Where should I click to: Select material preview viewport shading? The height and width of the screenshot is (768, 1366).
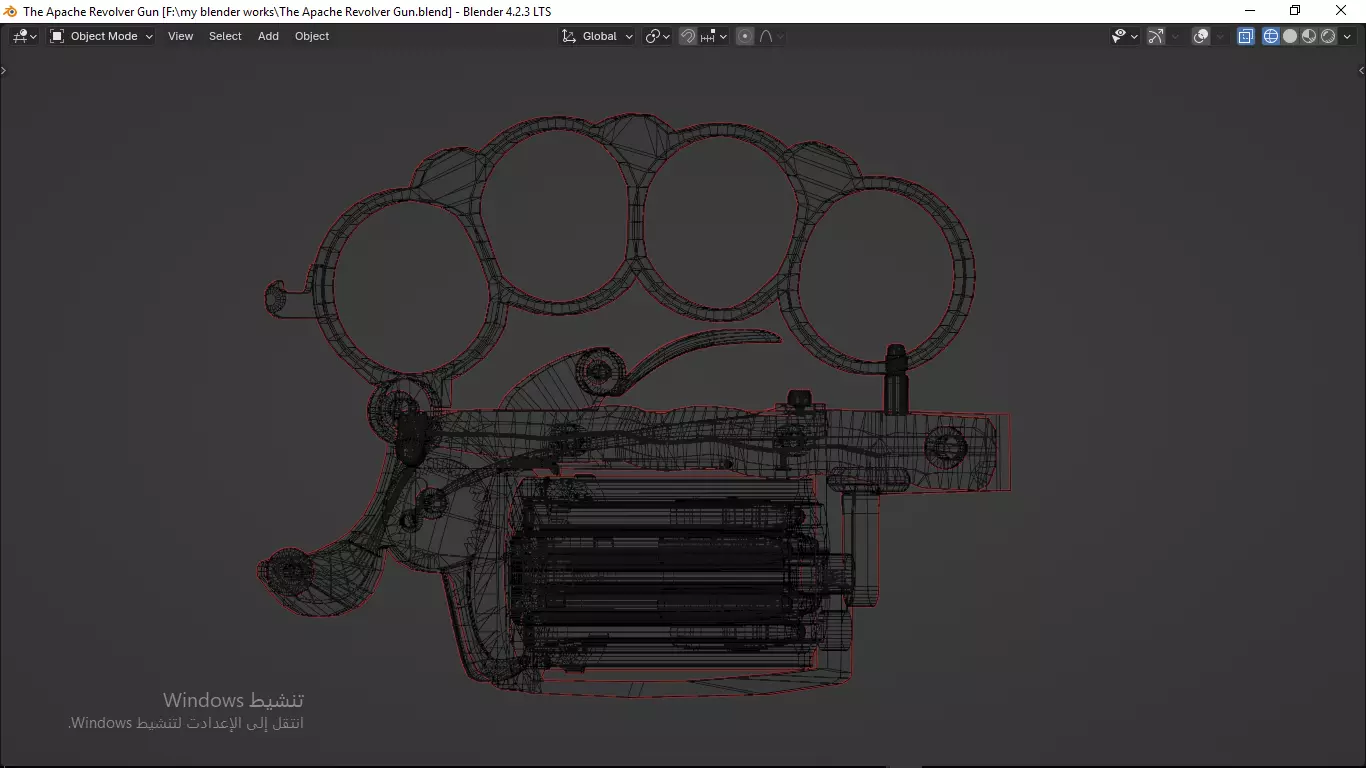click(x=1309, y=36)
